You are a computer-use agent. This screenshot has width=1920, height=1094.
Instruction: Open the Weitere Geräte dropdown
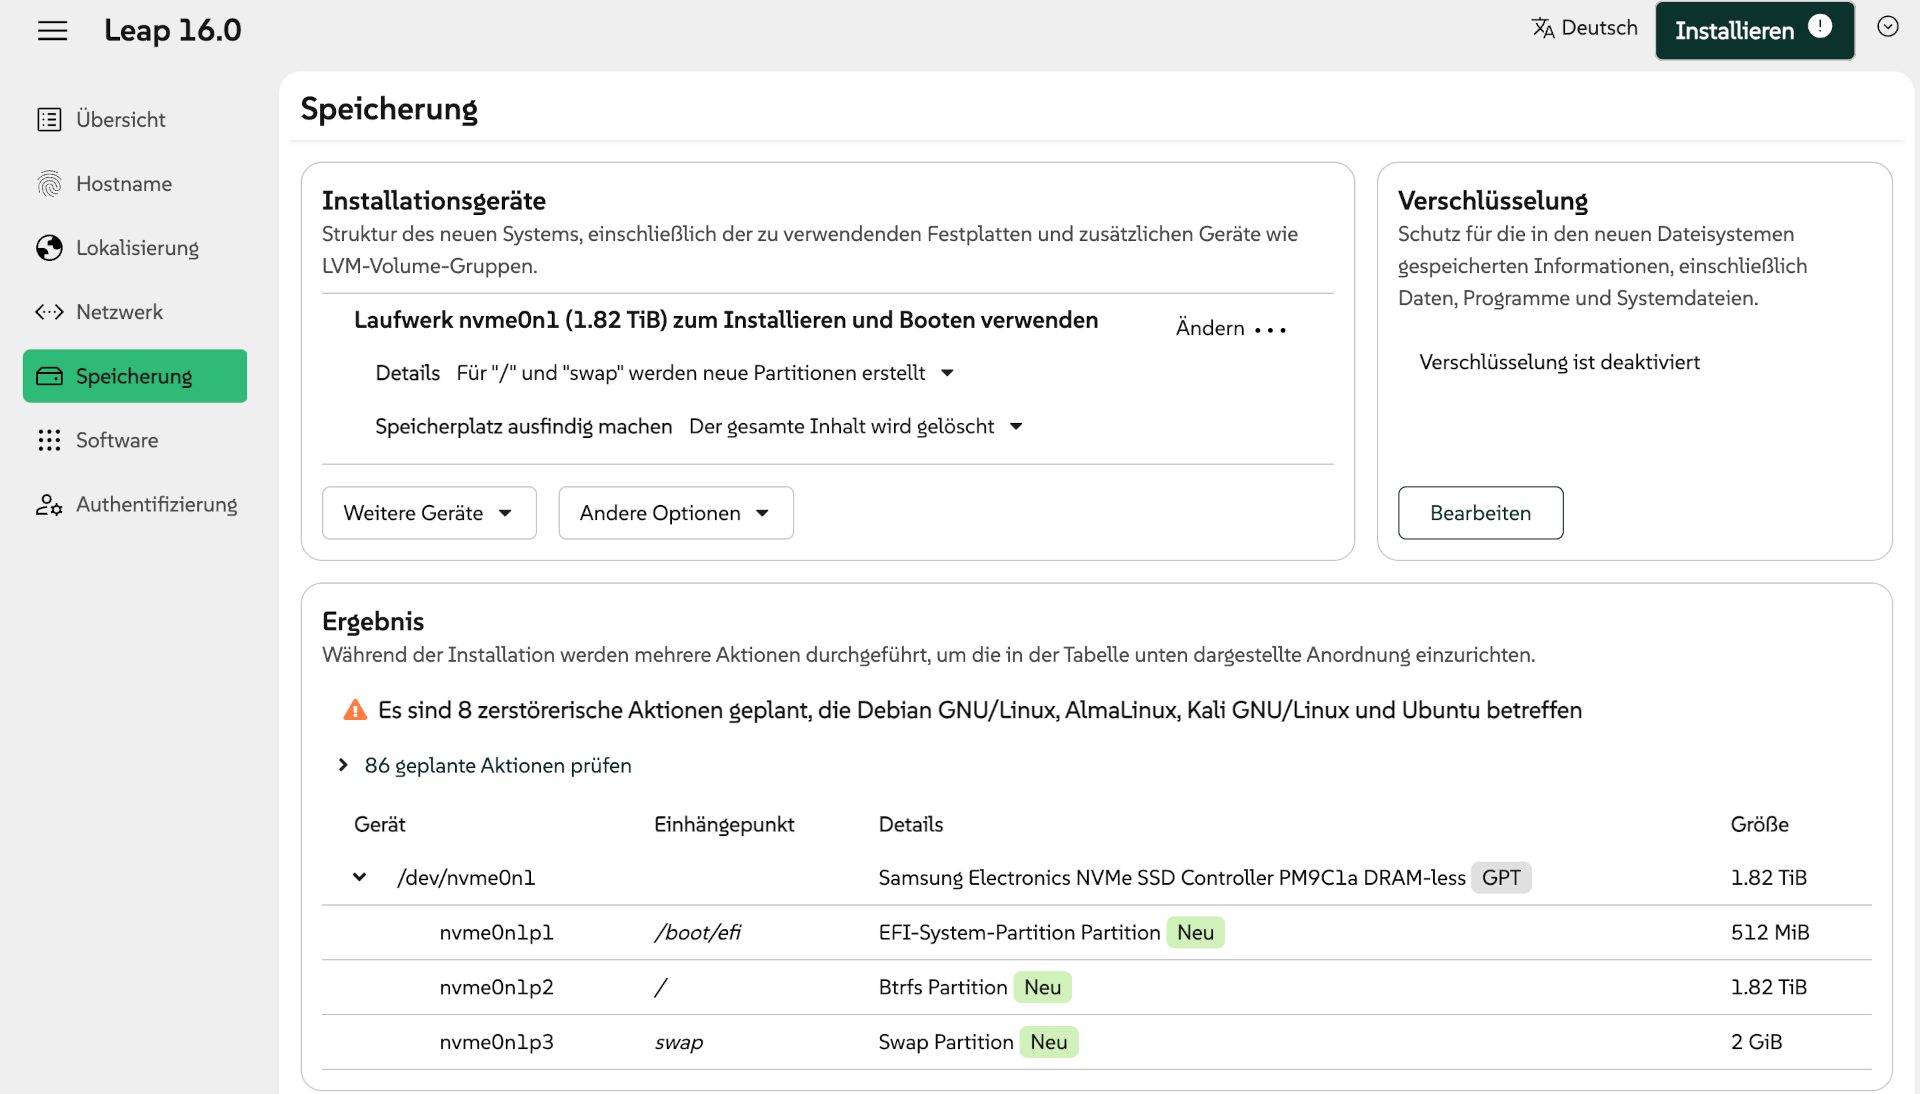click(x=428, y=513)
